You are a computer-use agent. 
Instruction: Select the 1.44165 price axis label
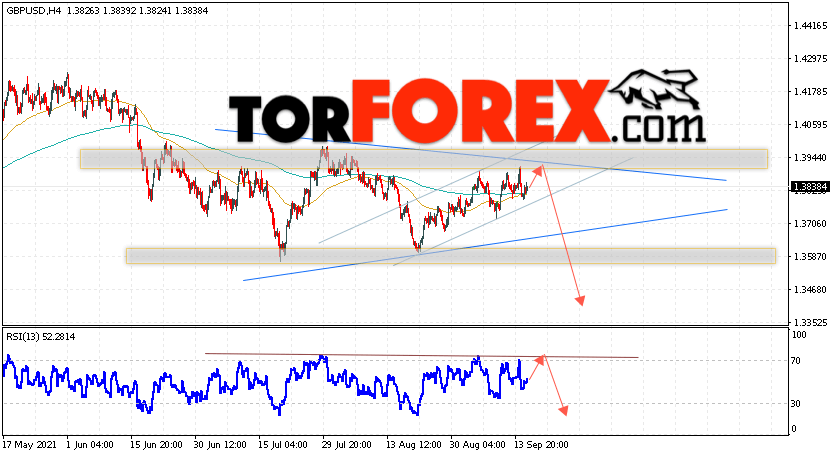[x=811, y=26]
